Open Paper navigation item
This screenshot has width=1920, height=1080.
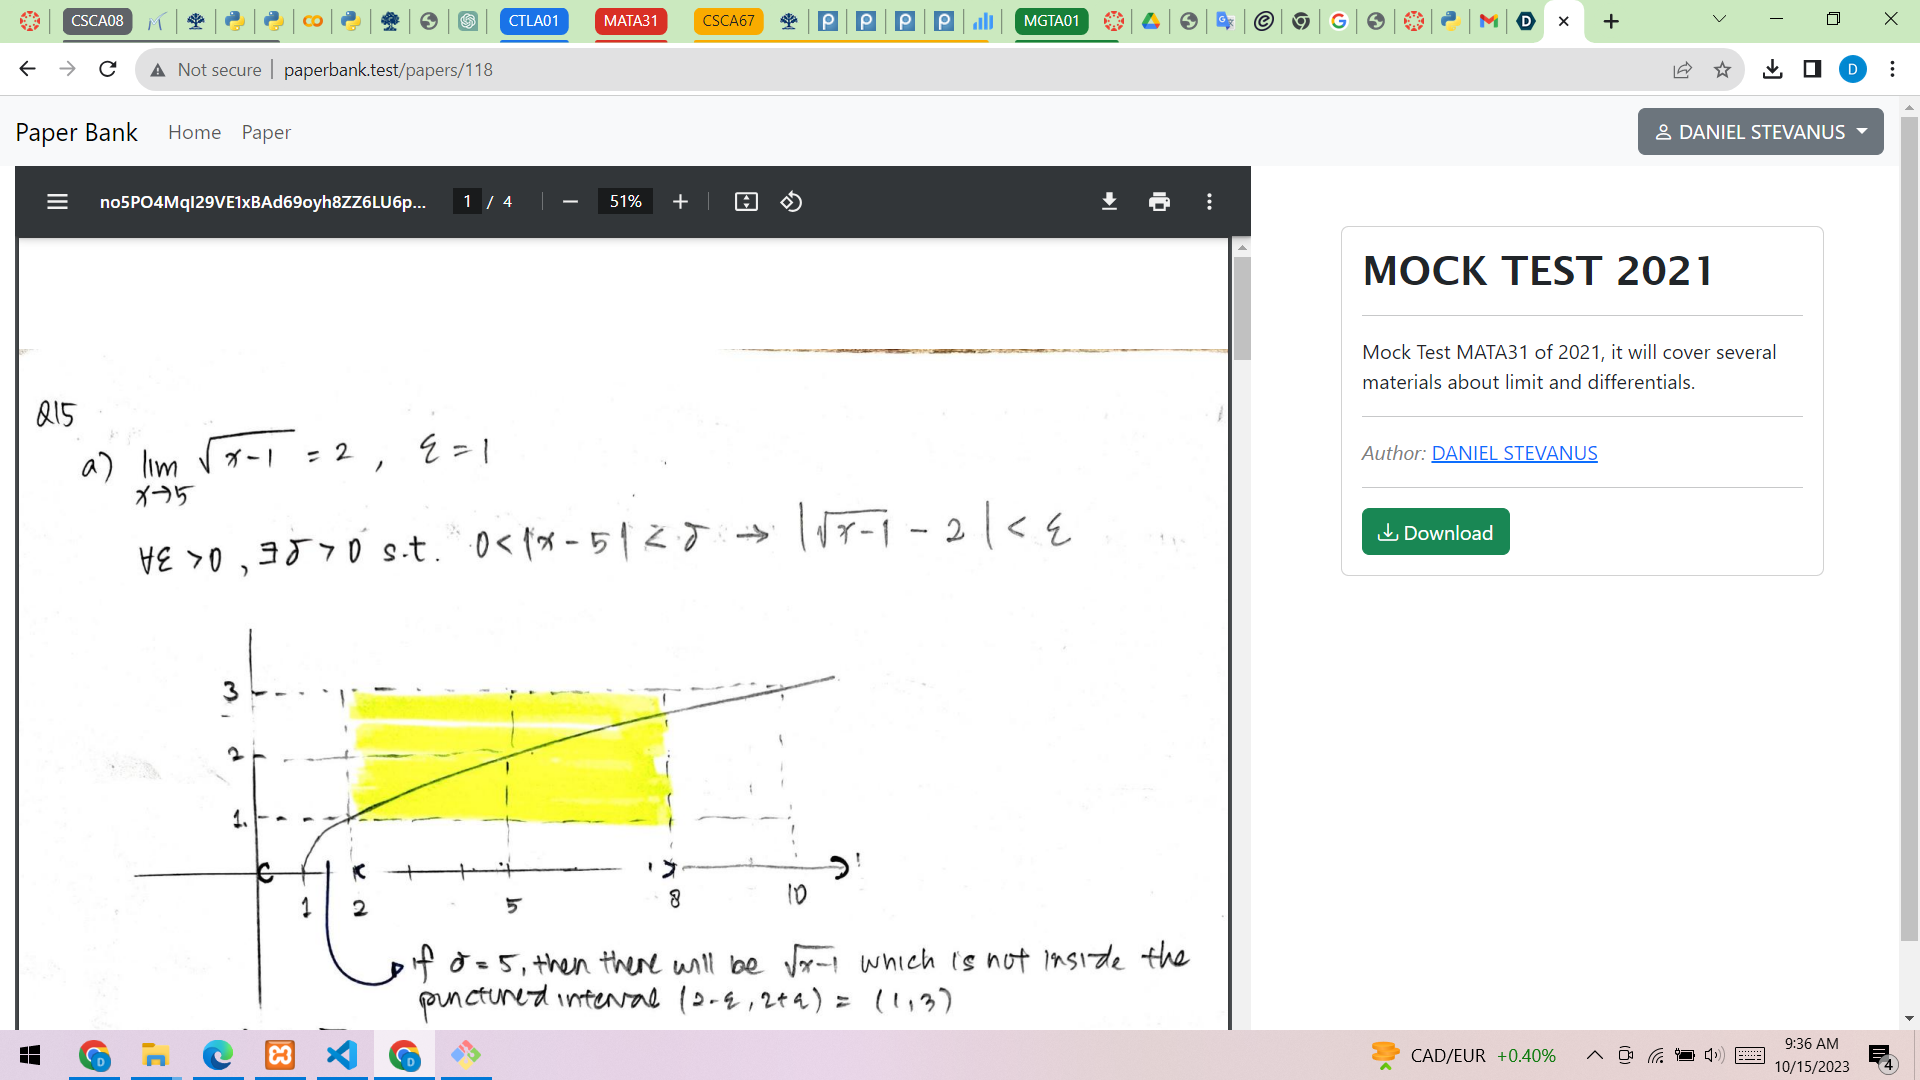266,132
